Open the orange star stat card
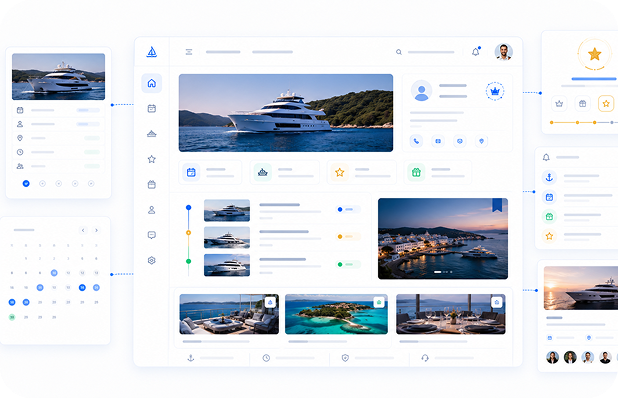 coord(361,172)
